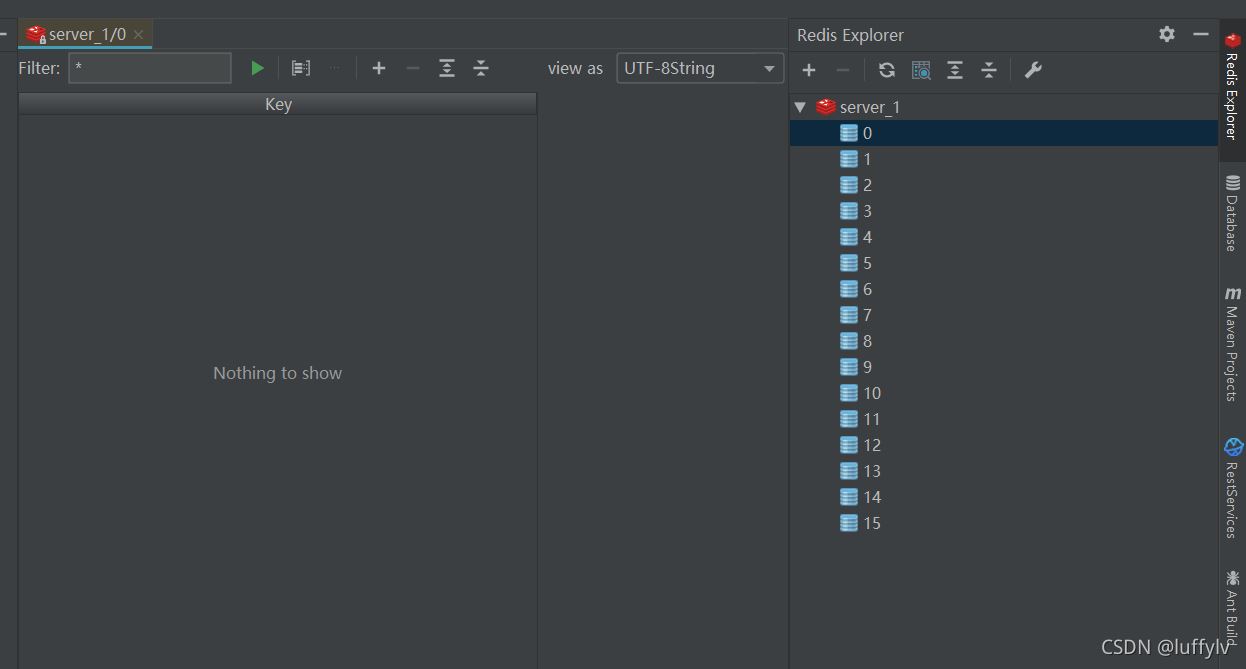Open Redis Explorer wrench settings
The height and width of the screenshot is (669, 1246).
(1033, 70)
